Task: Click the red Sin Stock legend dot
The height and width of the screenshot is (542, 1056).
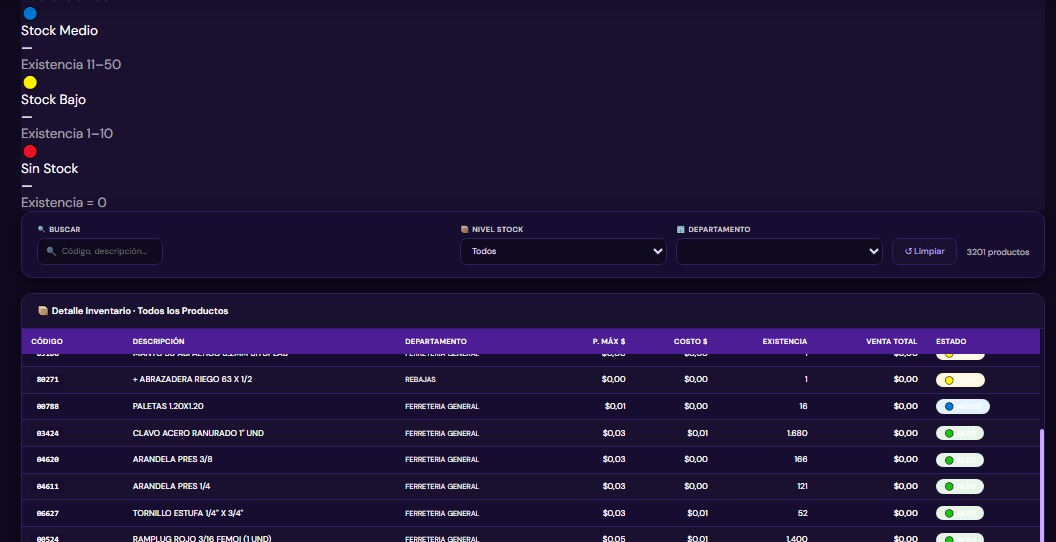Action: pyautogui.click(x=30, y=151)
